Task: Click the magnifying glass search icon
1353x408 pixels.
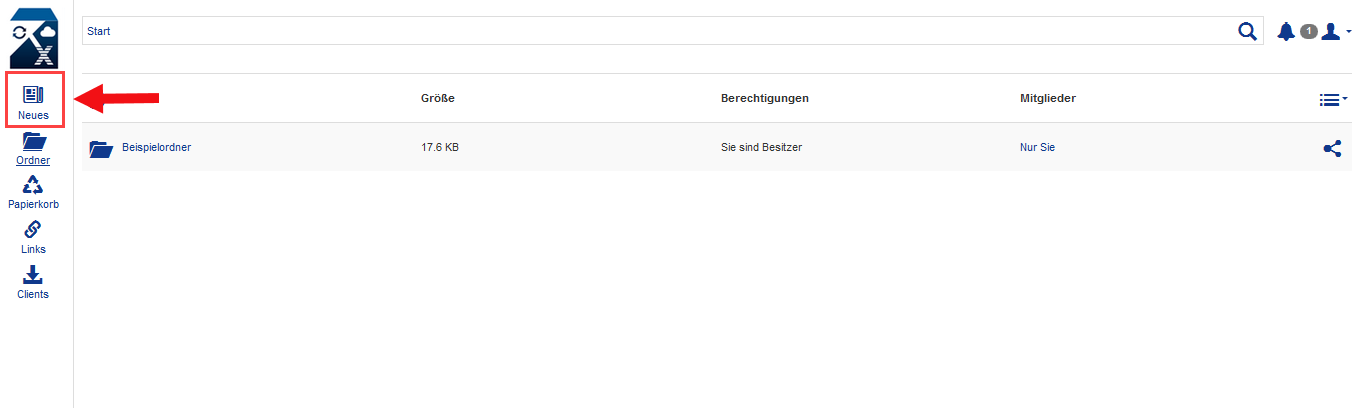Action: 1247,31
